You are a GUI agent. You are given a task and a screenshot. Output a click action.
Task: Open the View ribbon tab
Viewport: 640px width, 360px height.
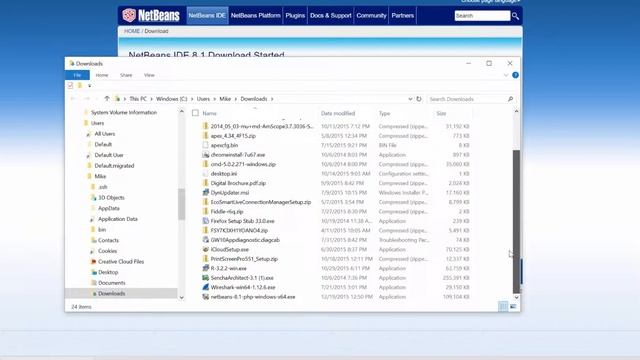(149, 75)
